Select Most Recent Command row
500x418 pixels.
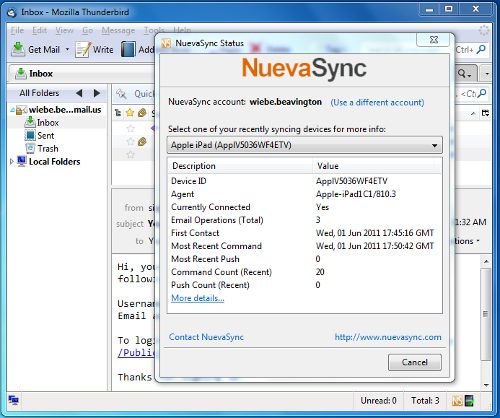(305, 246)
